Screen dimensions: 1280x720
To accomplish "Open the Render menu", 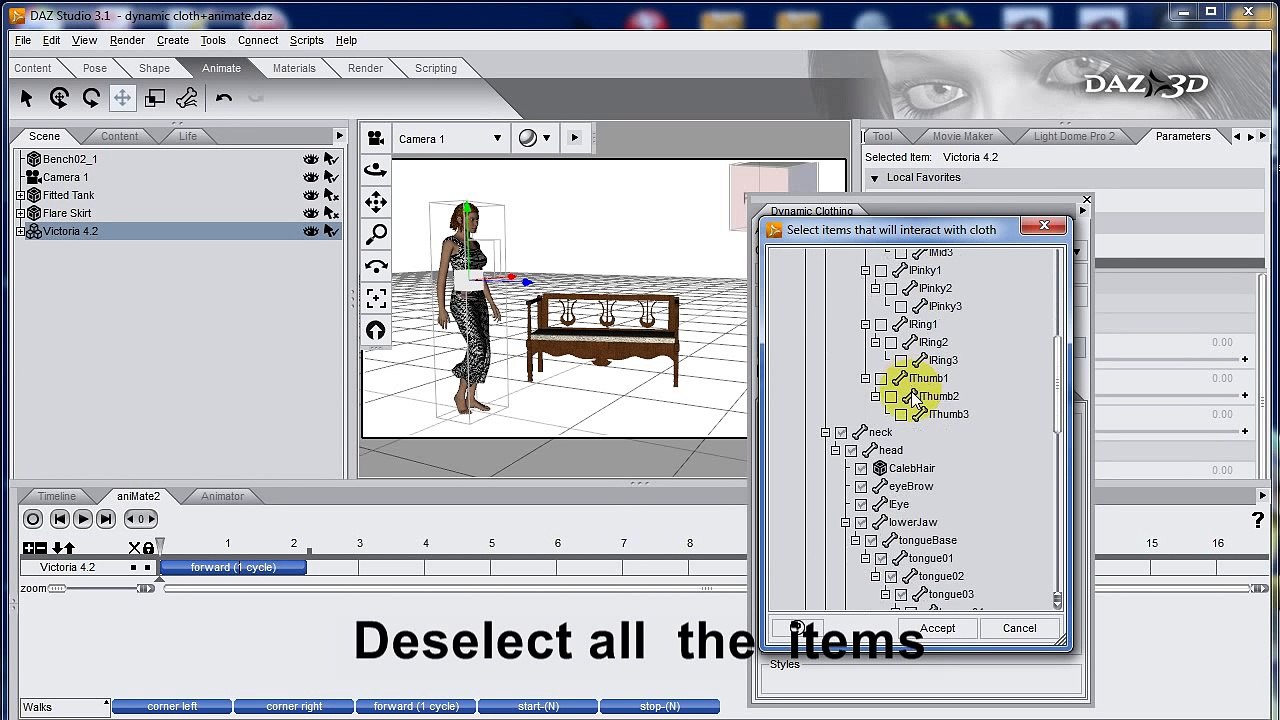I will 127,40.
